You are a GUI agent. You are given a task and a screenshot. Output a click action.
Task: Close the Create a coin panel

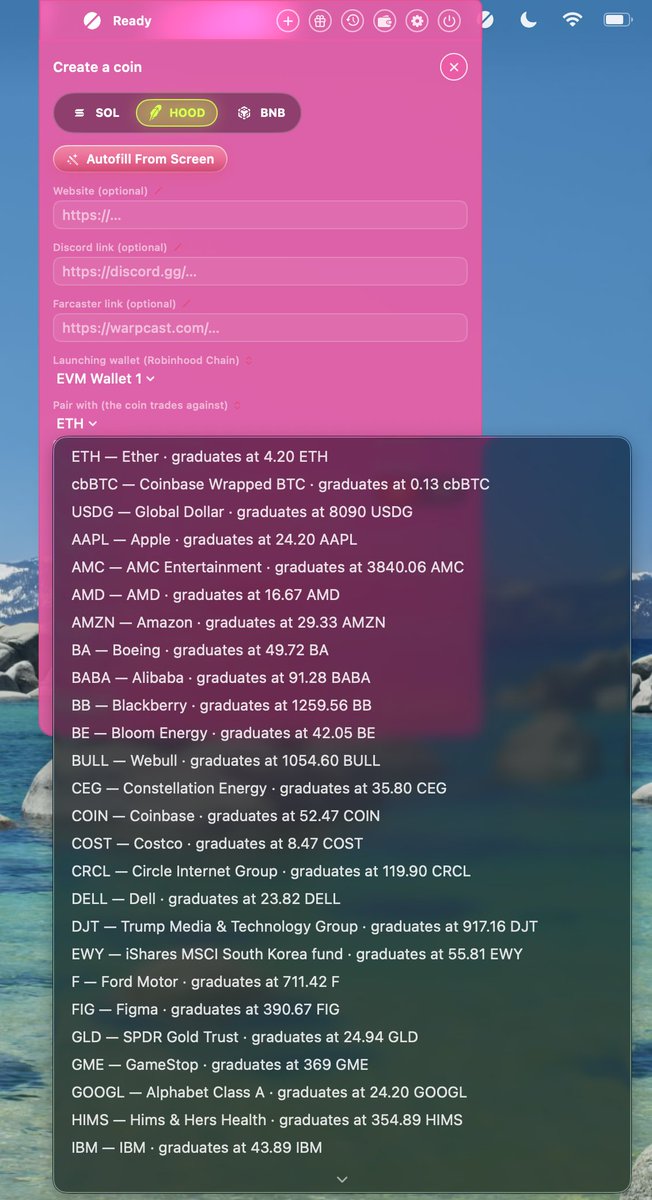click(453, 67)
